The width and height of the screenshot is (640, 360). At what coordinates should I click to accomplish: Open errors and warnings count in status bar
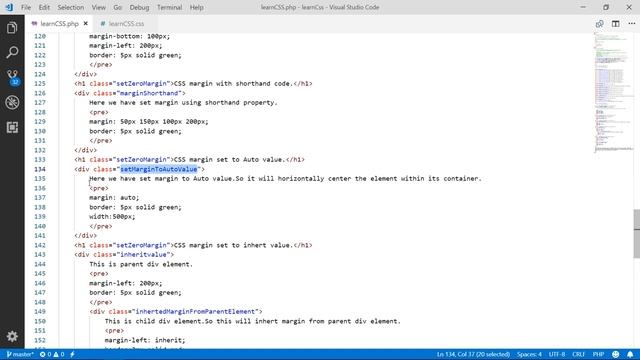point(52,354)
